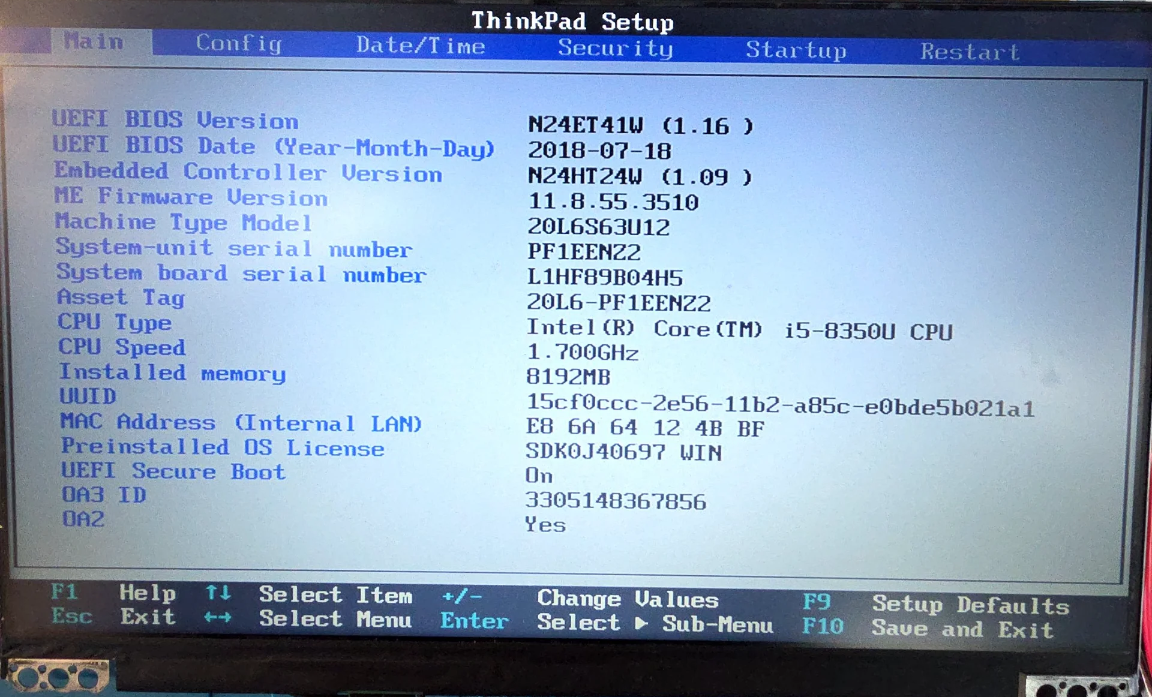Image resolution: width=1152 pixels, height=697 pixels.
Task: Click ME Firmware Version label
Action: tap(190, 197)
